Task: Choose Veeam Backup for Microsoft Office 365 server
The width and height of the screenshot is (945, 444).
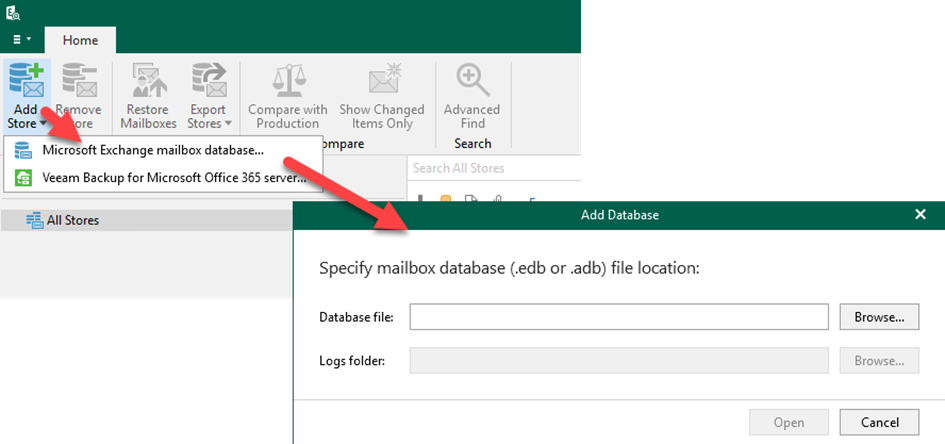Action: point(163,178)
